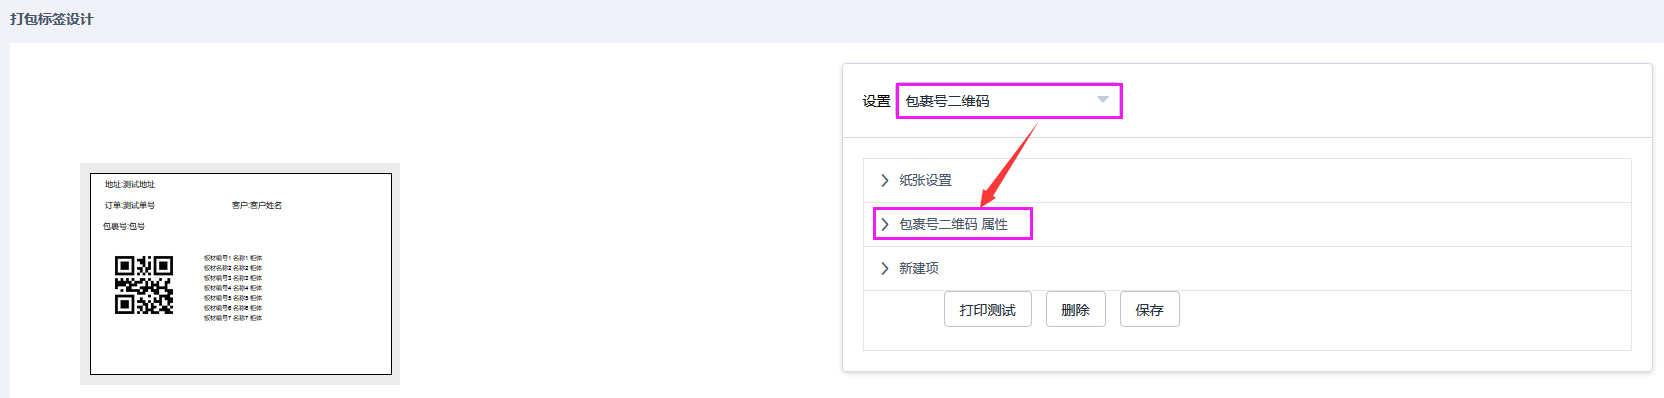Expand the 新建项 section
Image resolution: width=1664 pixels, height=398 pixels.
tap(1247, 268)
